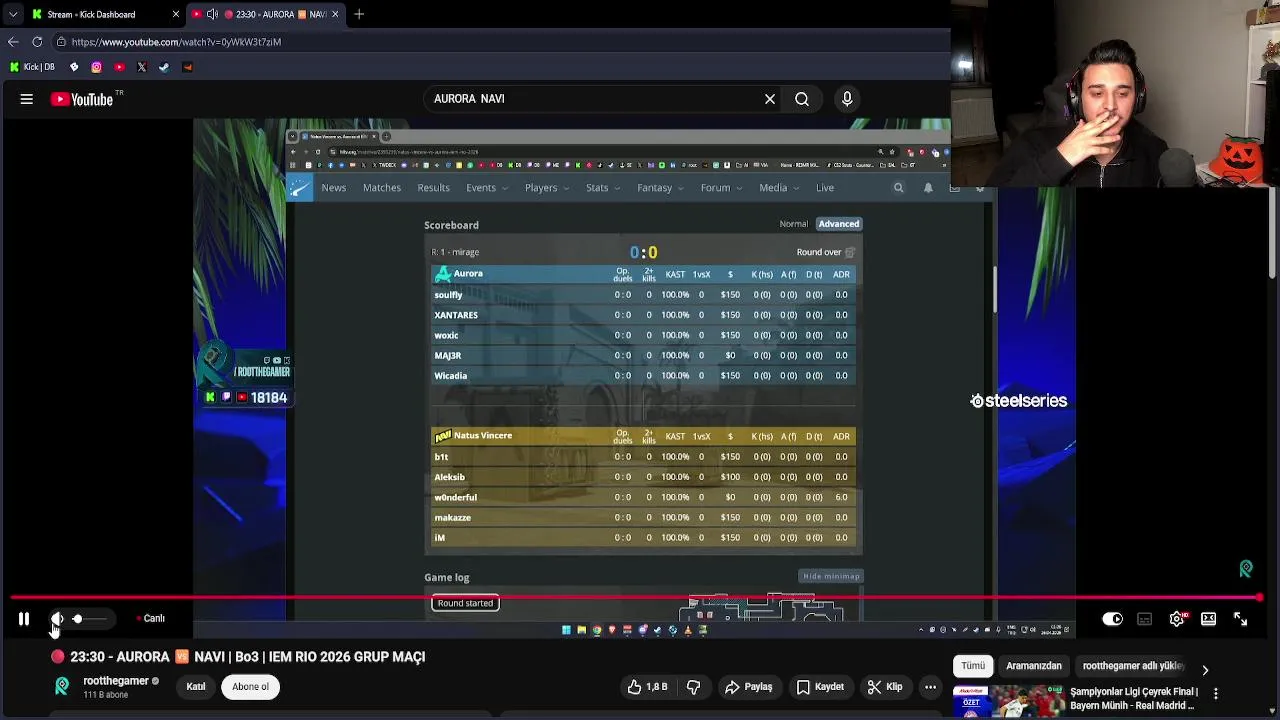The image size is (1280, 720).
Task: Subscribe with the Abone ol button
Action: 251,687
